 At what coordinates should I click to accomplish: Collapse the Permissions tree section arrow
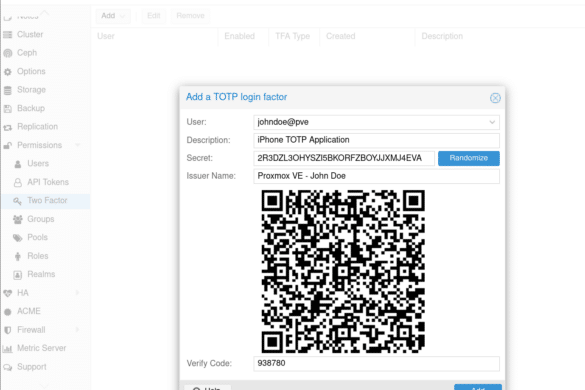click(x=78, y=145)
